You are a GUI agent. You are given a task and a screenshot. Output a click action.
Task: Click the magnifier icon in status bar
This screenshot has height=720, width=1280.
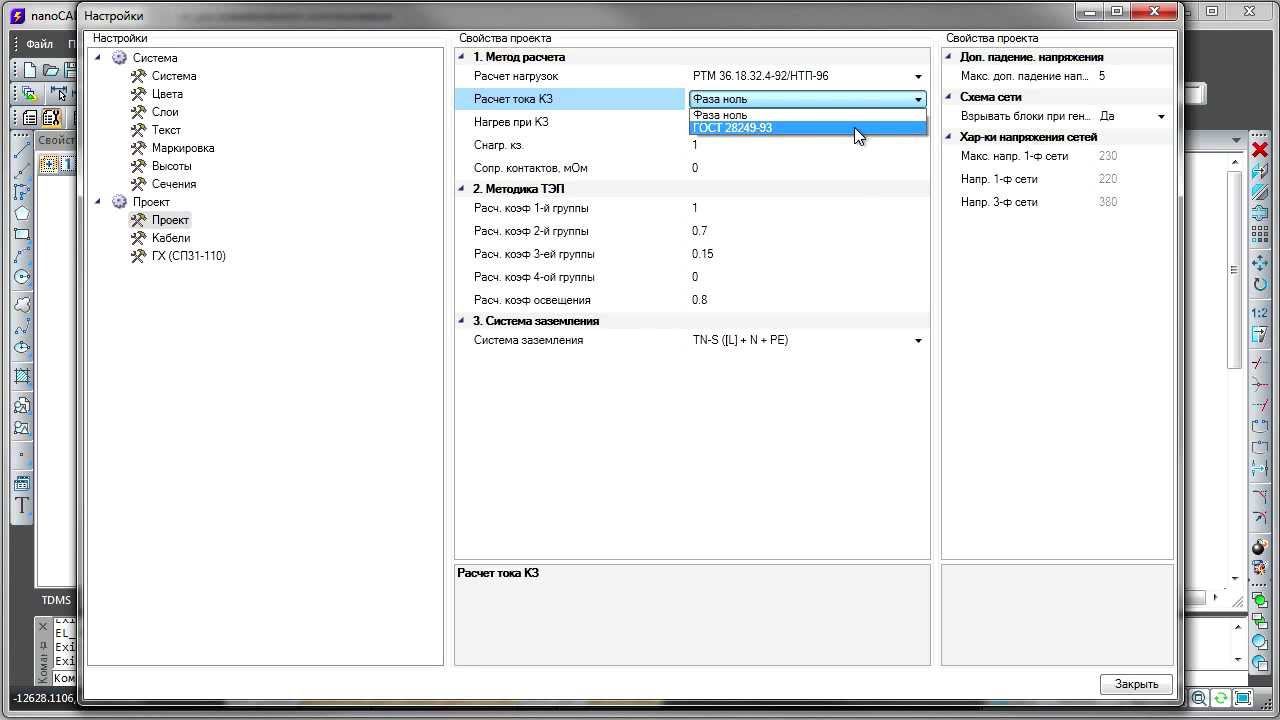[x=1199, y=698]
